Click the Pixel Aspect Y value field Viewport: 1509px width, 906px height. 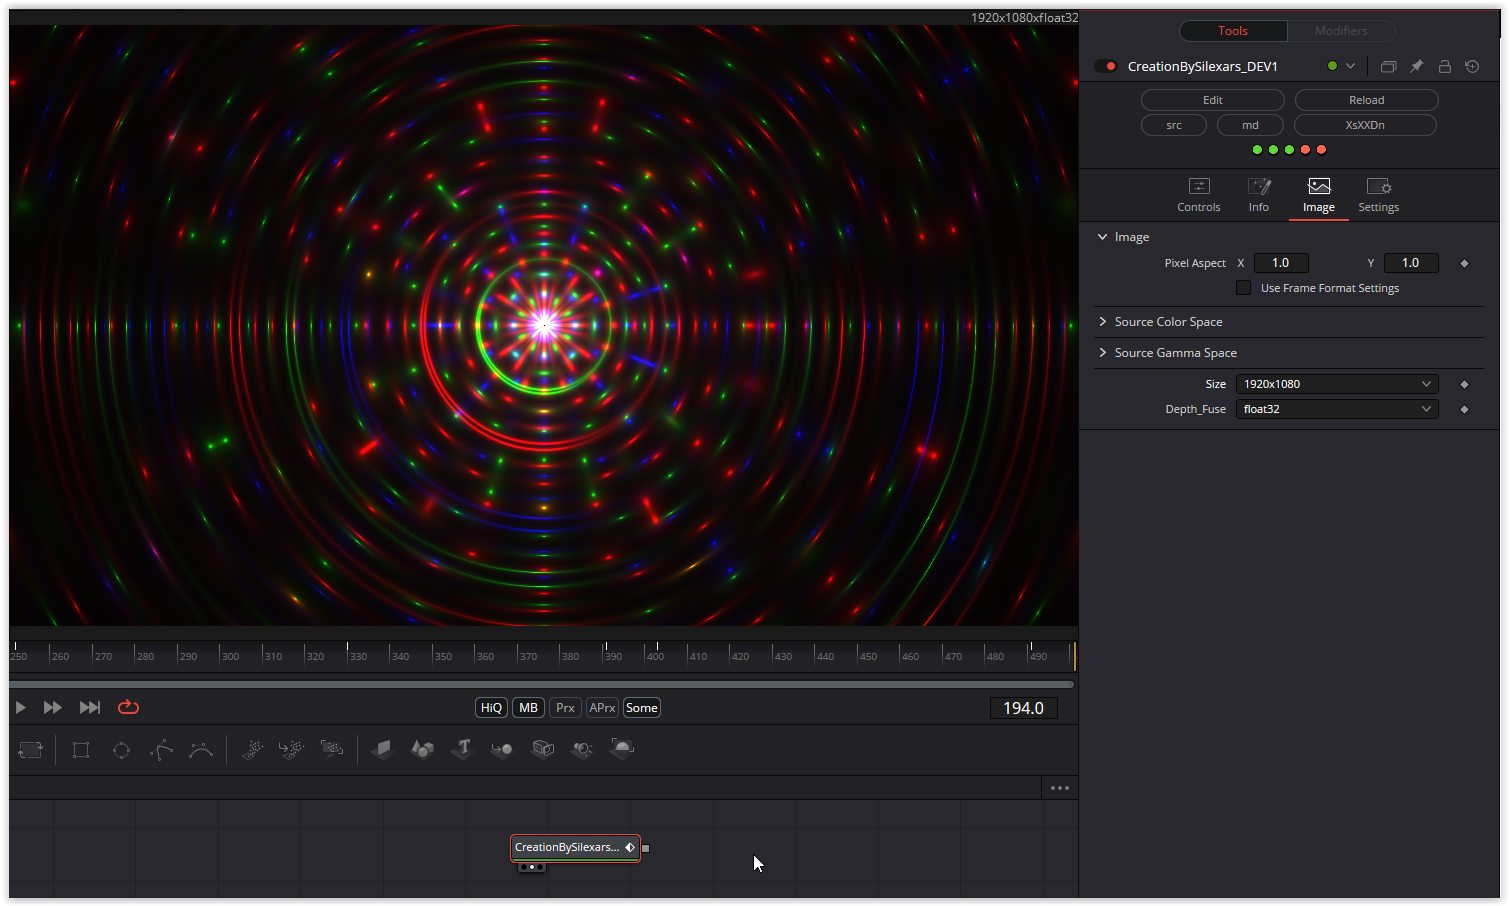tap(1411, 263)
